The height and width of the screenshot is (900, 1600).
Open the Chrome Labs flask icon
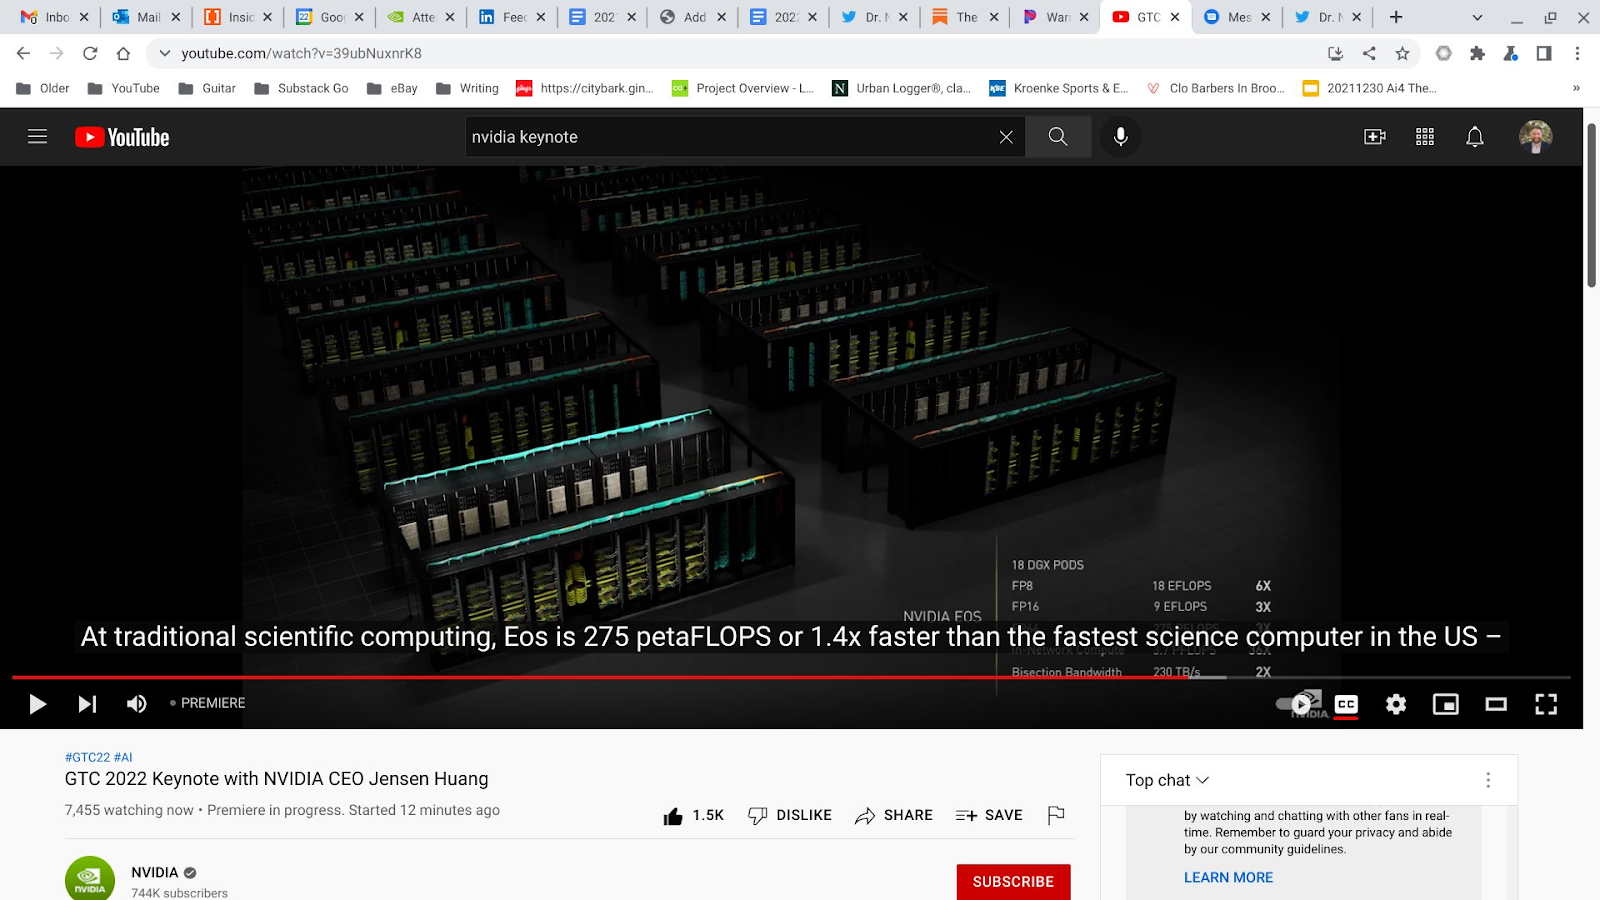coord(1510,54)
